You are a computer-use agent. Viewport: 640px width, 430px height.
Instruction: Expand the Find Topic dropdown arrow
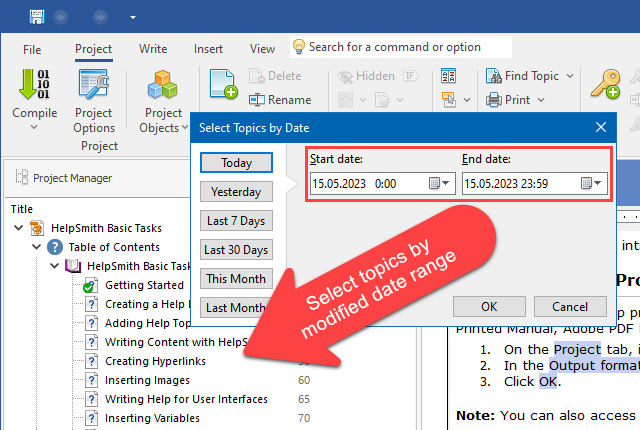pos(570,76)
